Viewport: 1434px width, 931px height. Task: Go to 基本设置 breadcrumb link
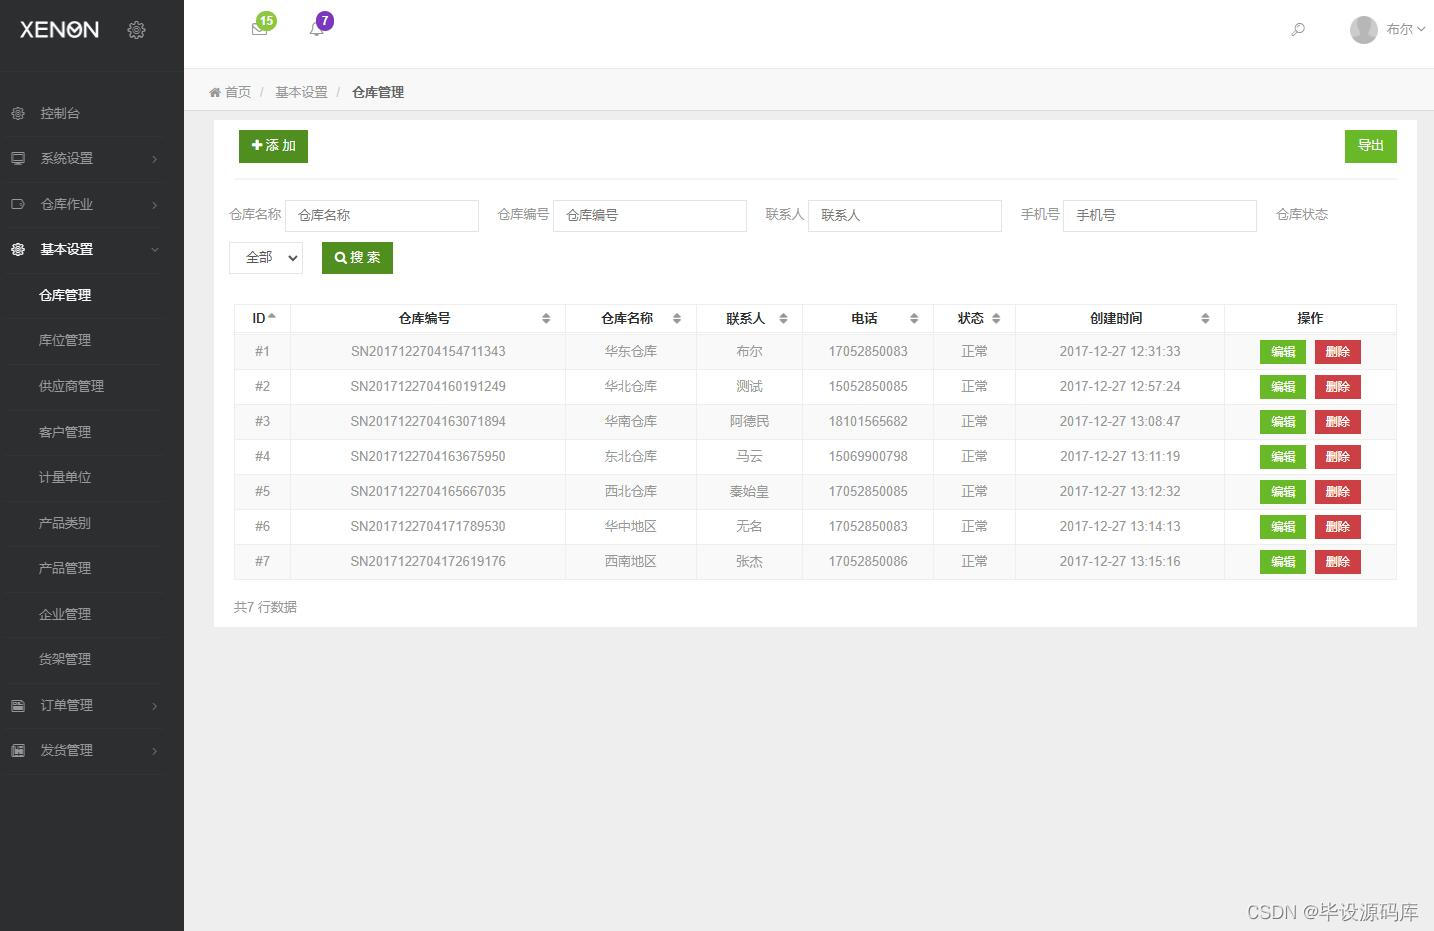[x=301, y=92]
